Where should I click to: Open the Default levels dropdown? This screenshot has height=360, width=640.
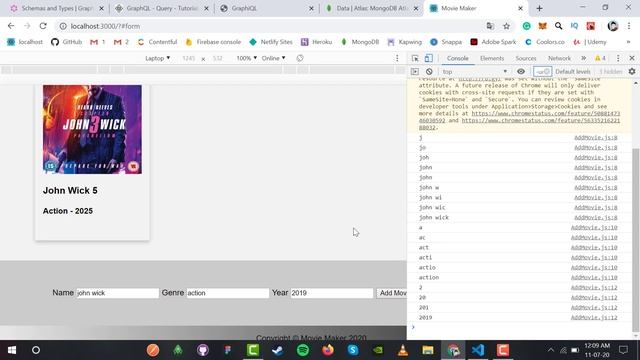pyautogui.click(x=573, y=71)
